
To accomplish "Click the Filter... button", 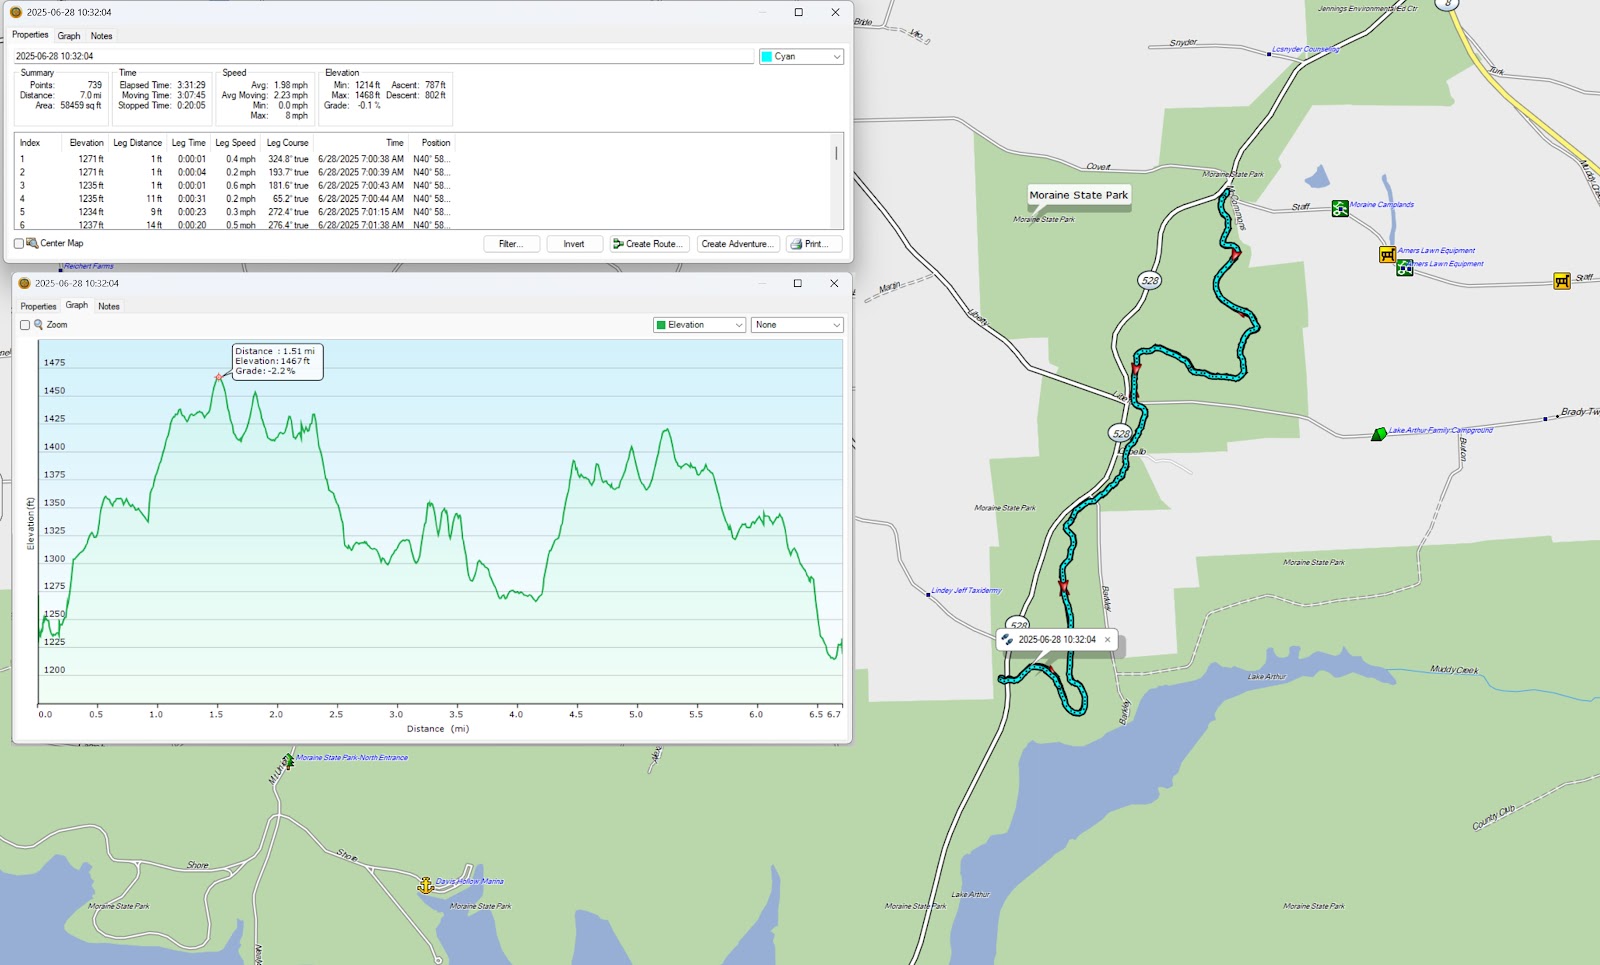I will pos(511,244).
